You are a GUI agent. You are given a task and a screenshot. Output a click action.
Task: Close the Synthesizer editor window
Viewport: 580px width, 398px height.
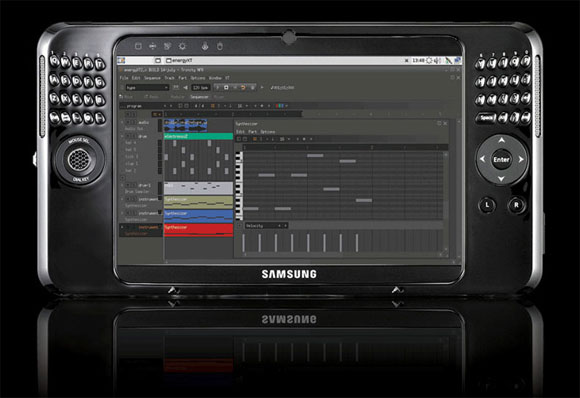(x=445, y=124)
